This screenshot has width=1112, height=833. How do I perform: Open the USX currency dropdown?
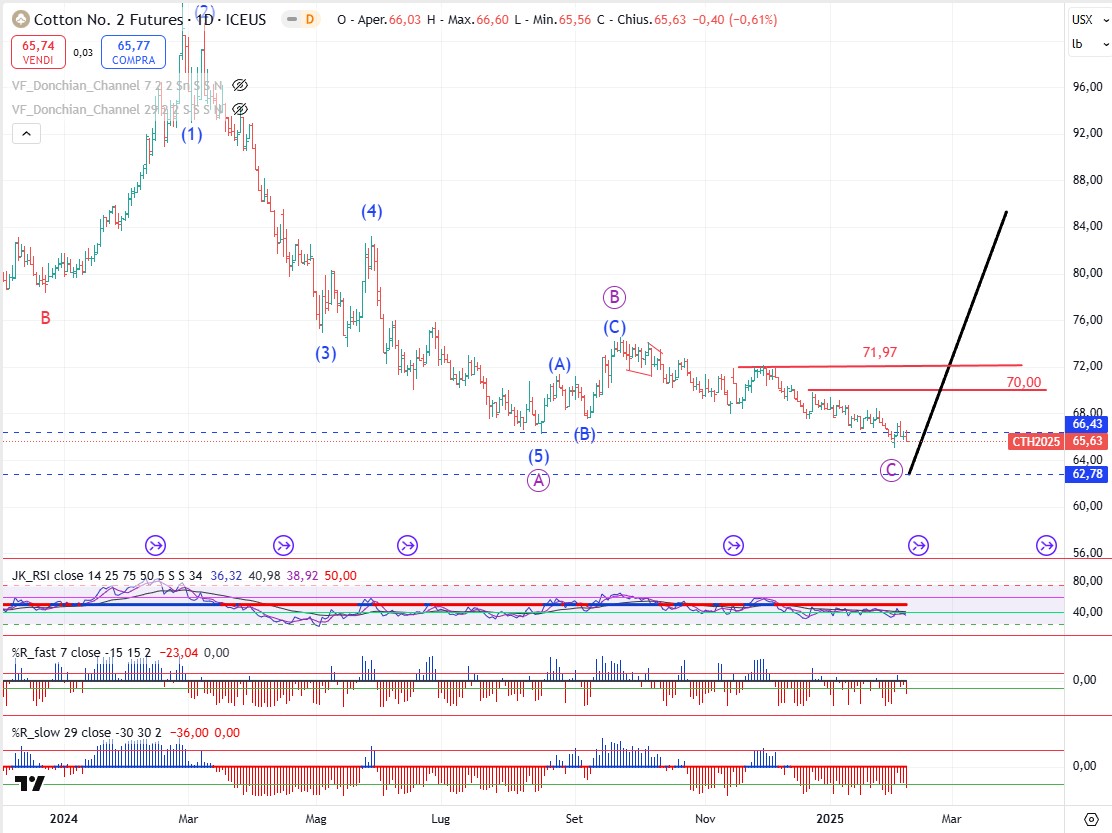tap(1090, 20)
